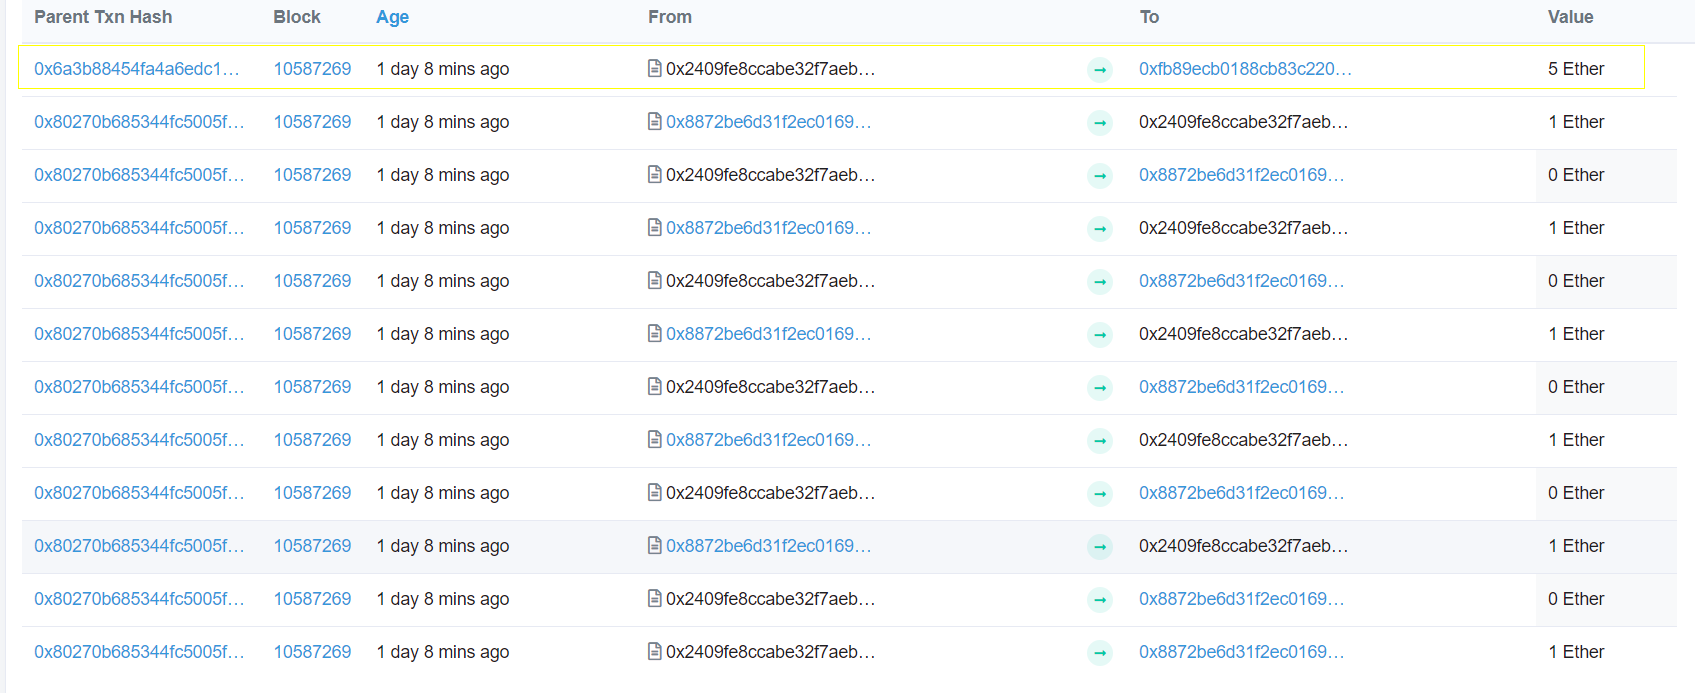Click green arrow icon in second row
Screen dimensions: 1695x693
point(1100,123)
